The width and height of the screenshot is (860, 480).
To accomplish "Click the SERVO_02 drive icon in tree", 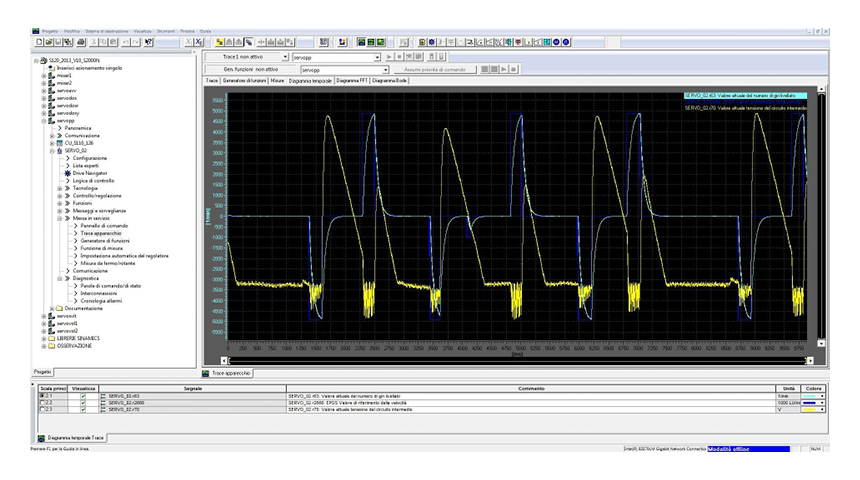I will 59,151.
